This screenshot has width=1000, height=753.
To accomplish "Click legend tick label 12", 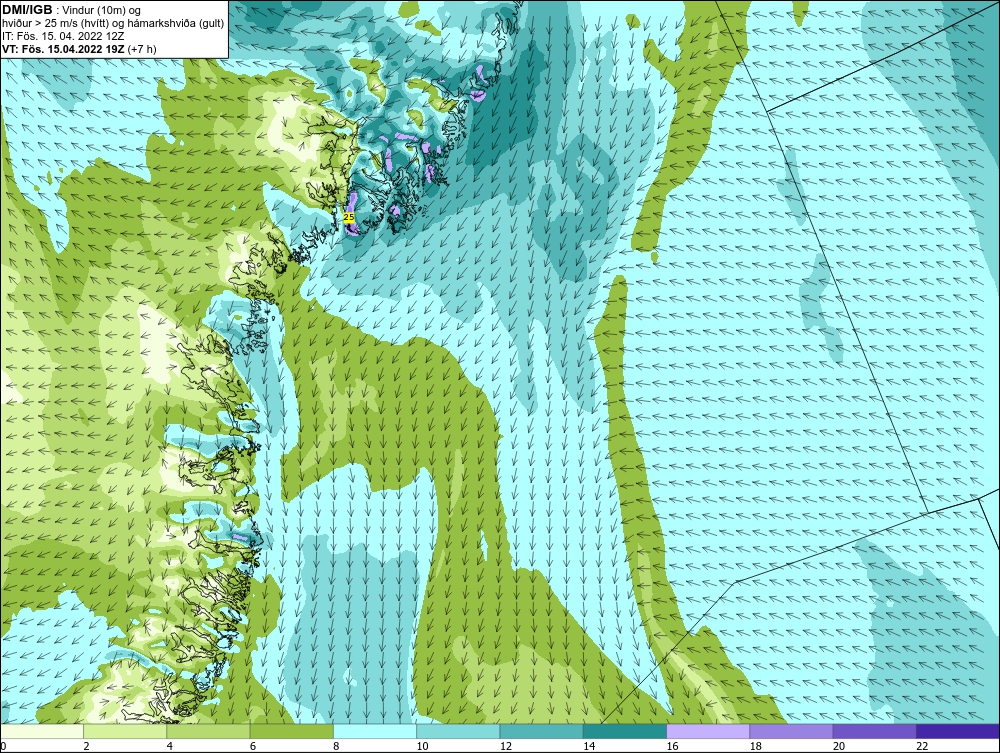I will coord(505,747).
